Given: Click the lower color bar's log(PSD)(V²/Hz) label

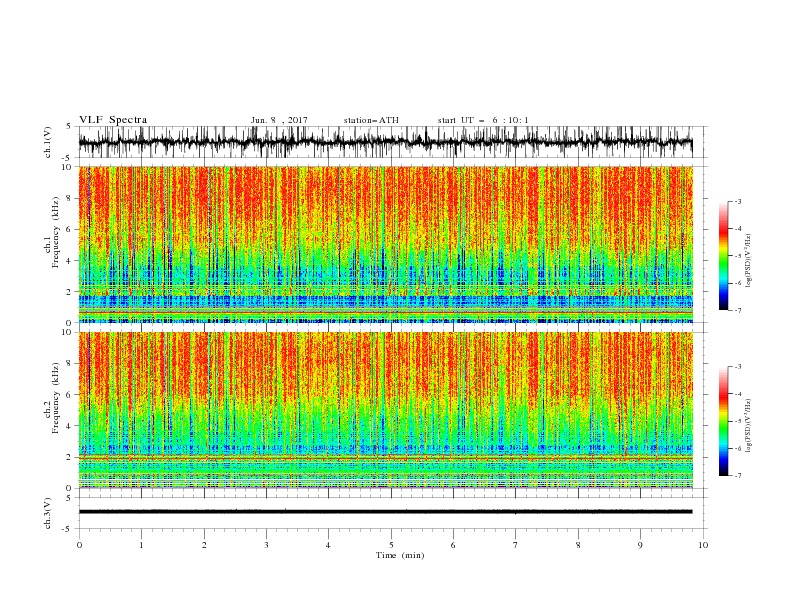Looking at the screenshot, I should click(x=749, y=425).
